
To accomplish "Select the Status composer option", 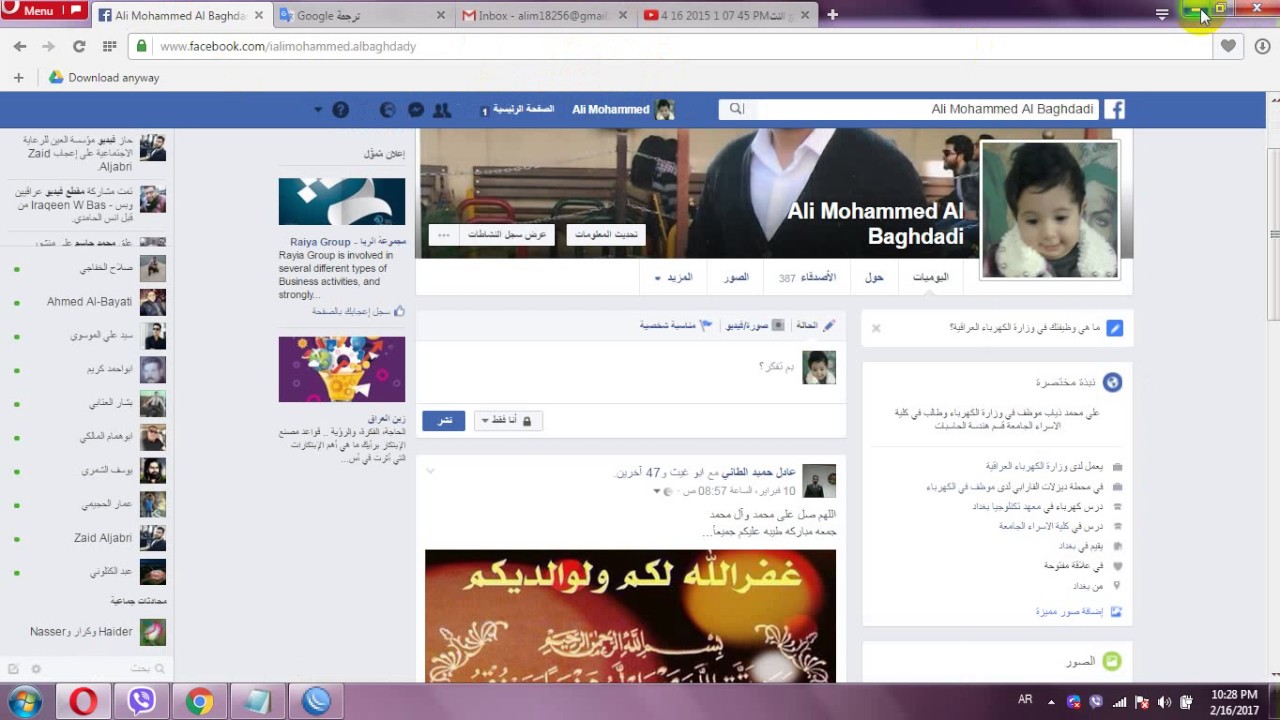I will [x=814, y=325].
